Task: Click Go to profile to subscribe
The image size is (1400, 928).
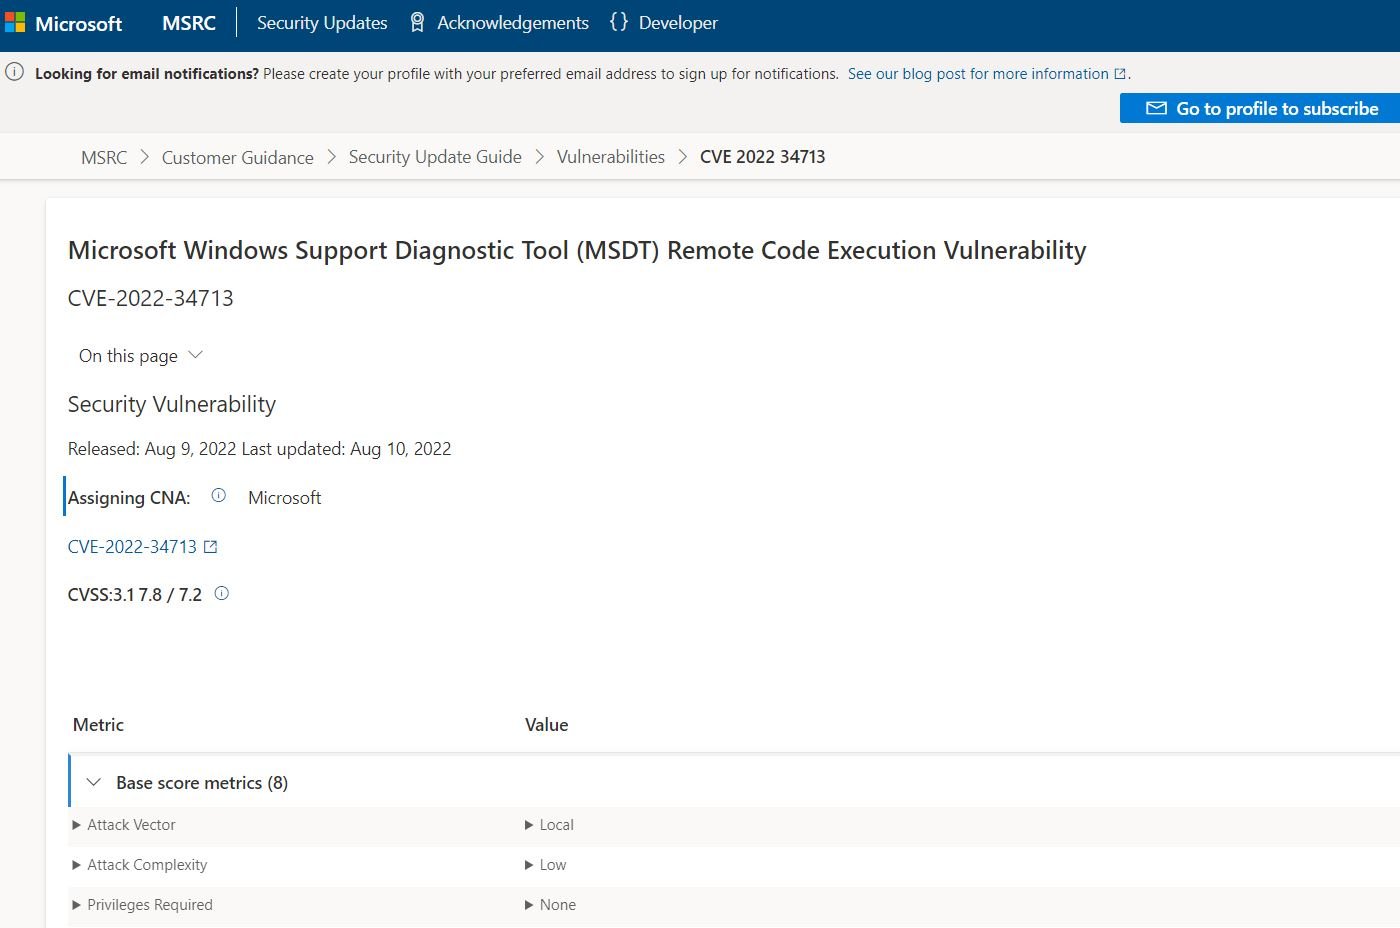Action: coord(1260,108)
